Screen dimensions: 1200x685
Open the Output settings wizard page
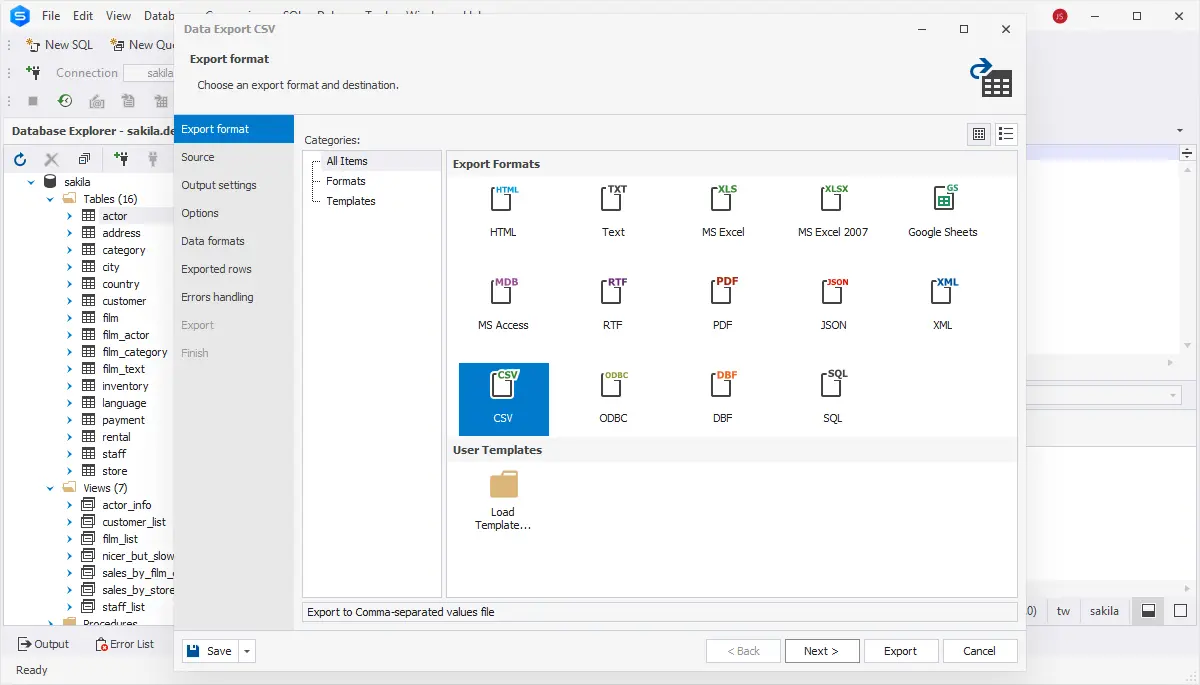(x=218, y=185)
